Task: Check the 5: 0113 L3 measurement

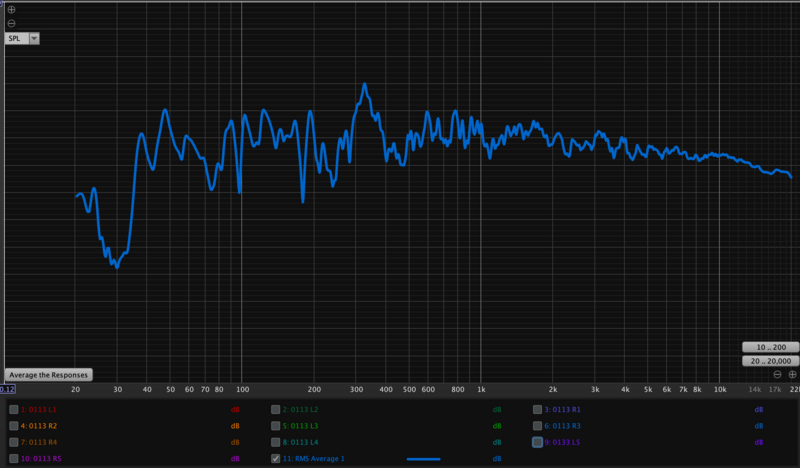Action: click(x=276, y=426)
